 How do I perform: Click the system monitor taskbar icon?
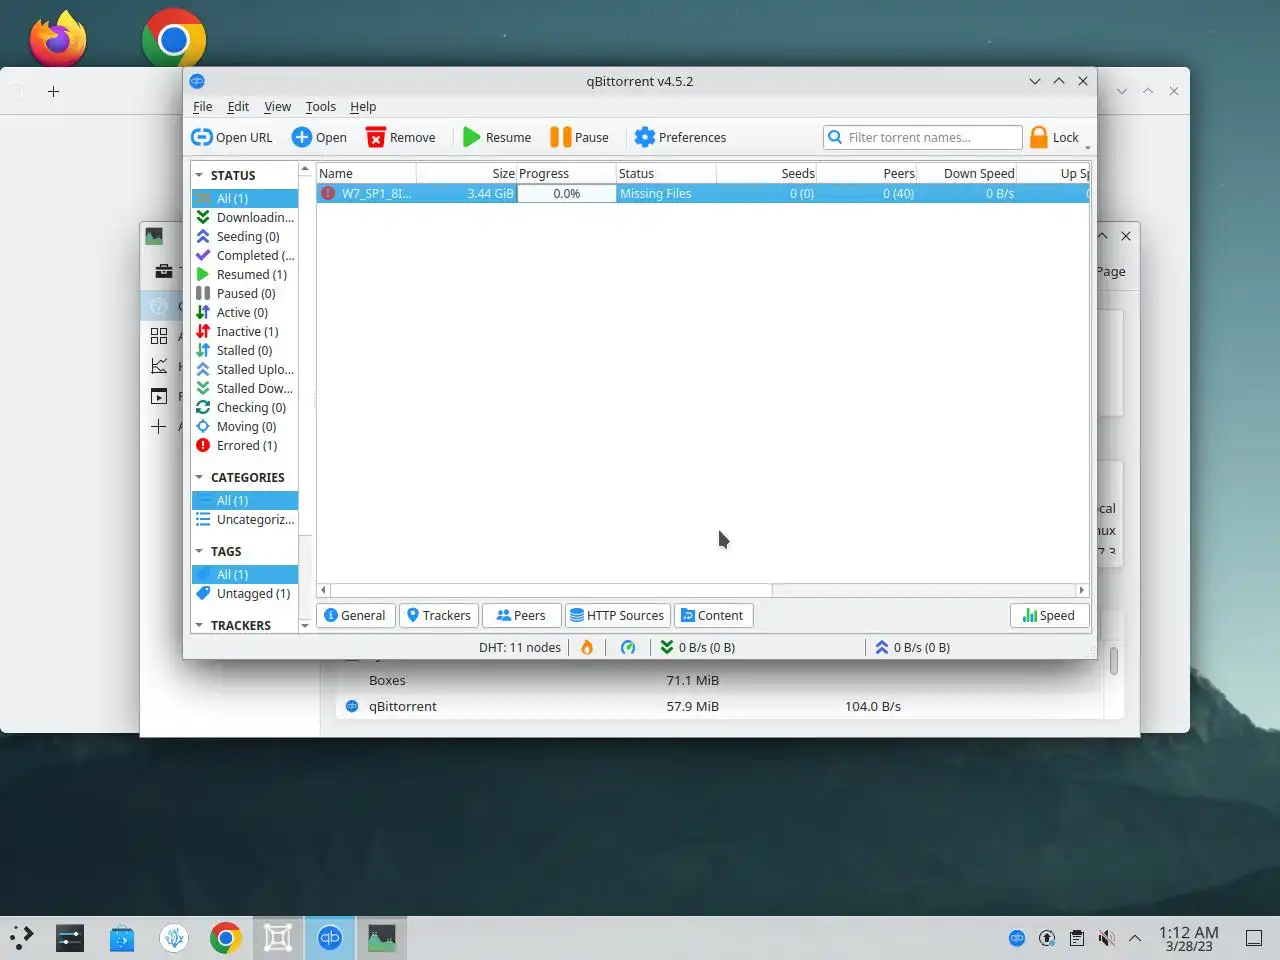(382, 938)
